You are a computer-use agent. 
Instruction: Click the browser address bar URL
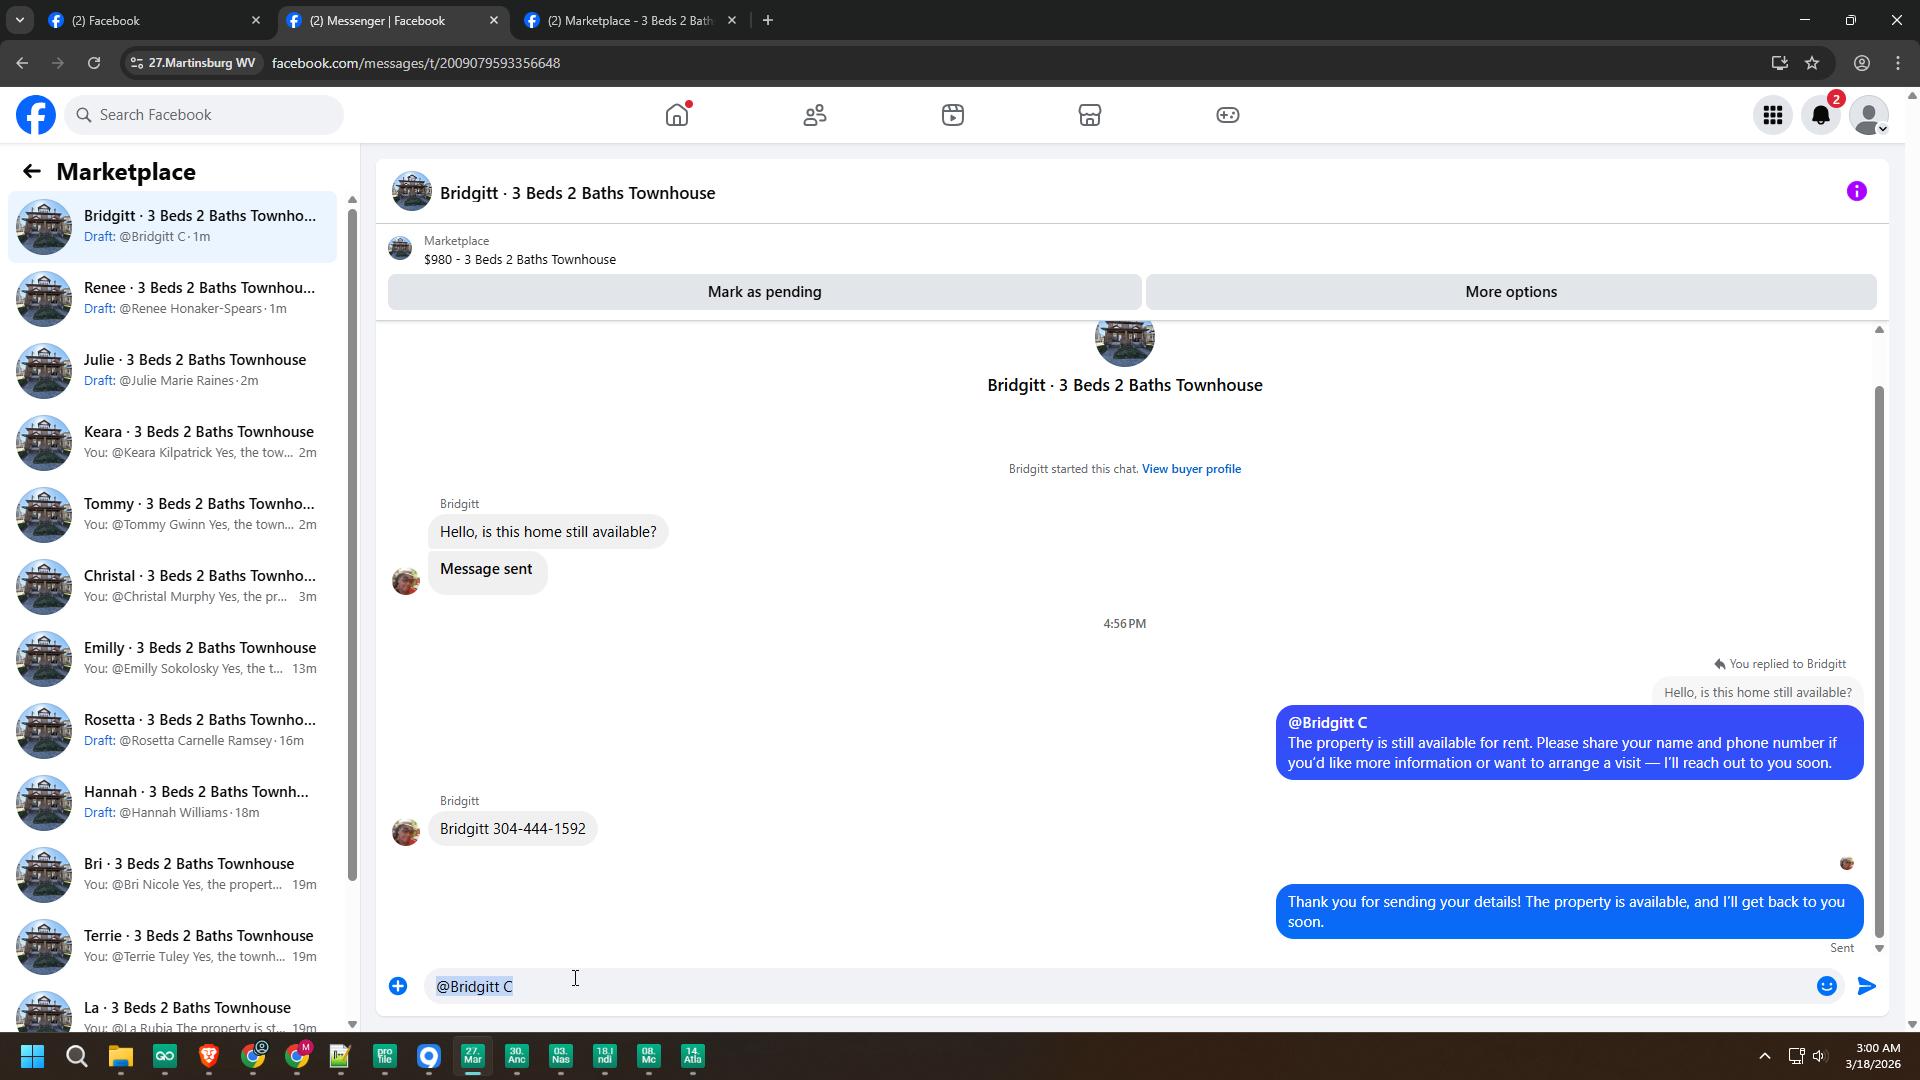tap(416, 63)
